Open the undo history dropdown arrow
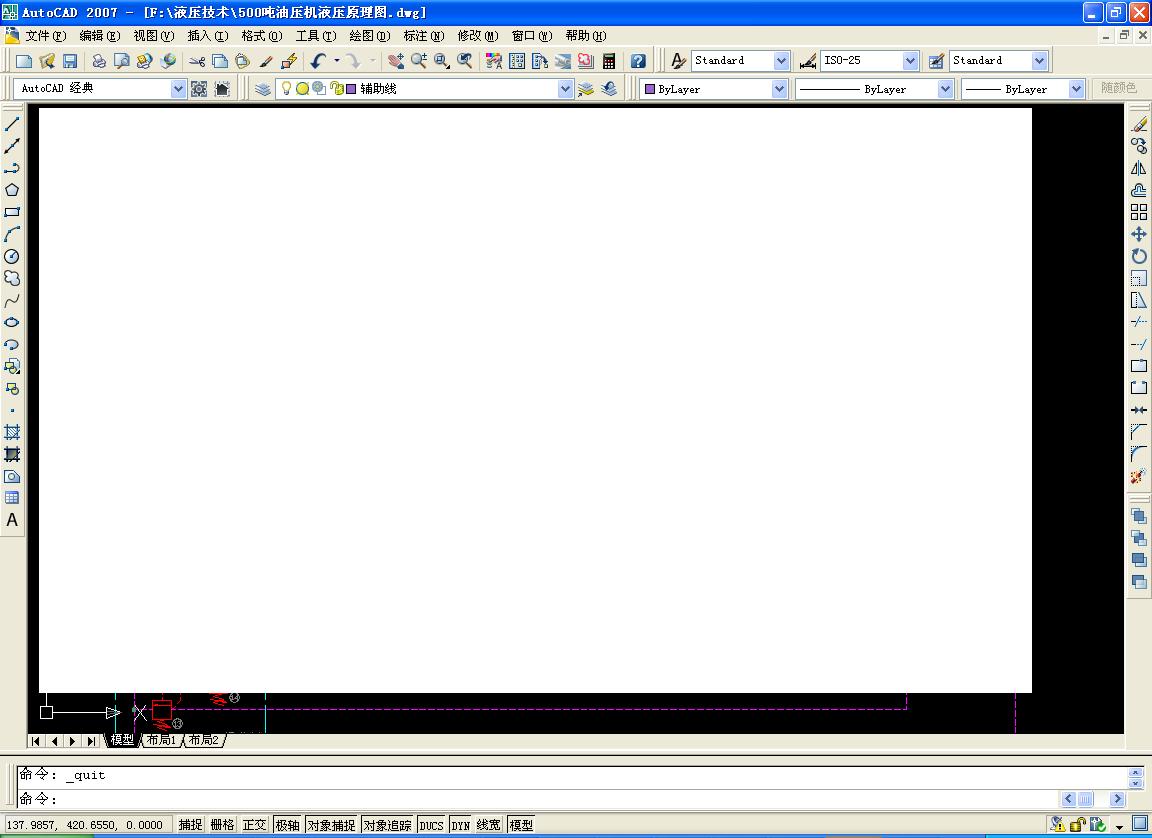 point(337,61)
